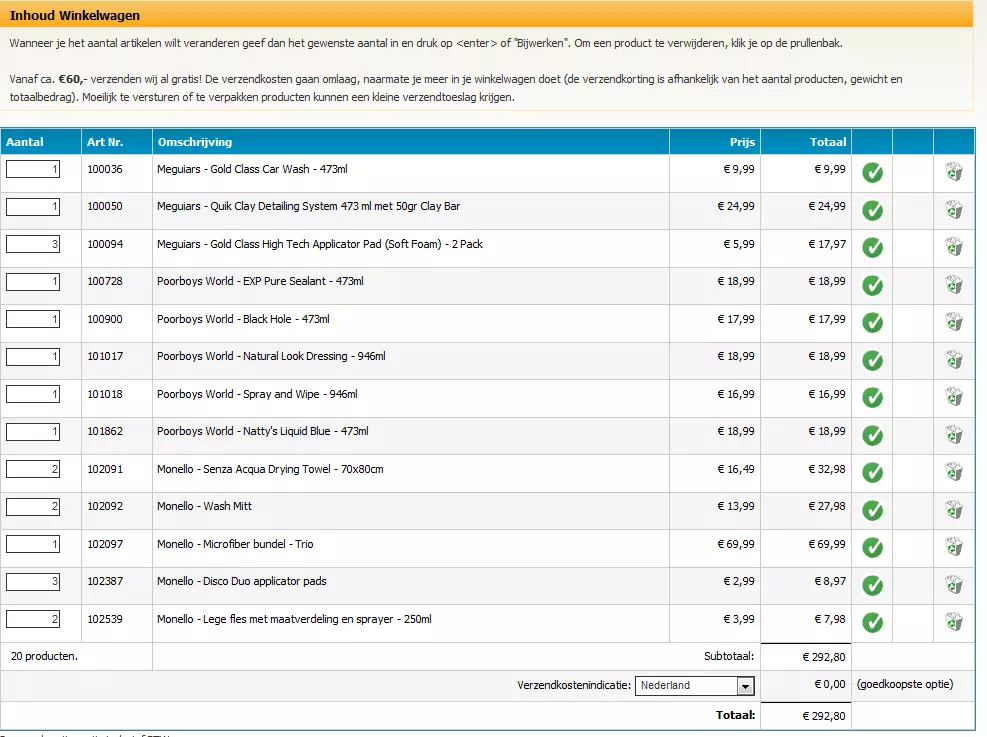Focus quantity field for Monello Wash Mitt
987x737 pixels.
(33, 507)
